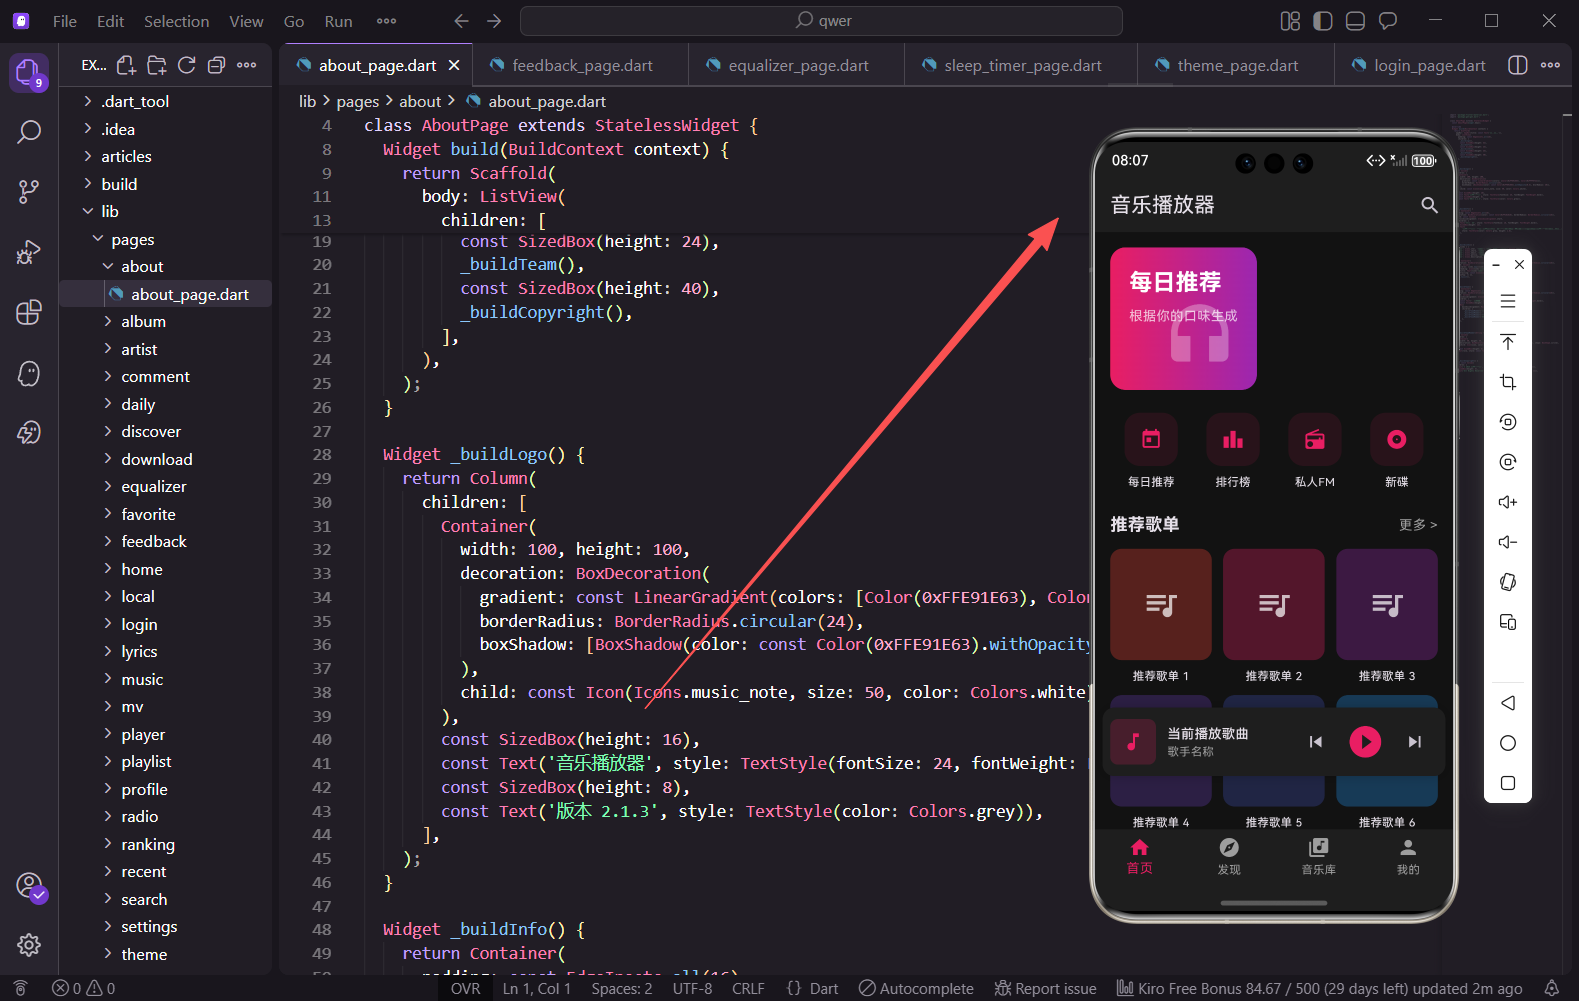This screenshot has width=1579, height=1001.
Task: Click emulator rotate device button
Action: [1508, 582]
